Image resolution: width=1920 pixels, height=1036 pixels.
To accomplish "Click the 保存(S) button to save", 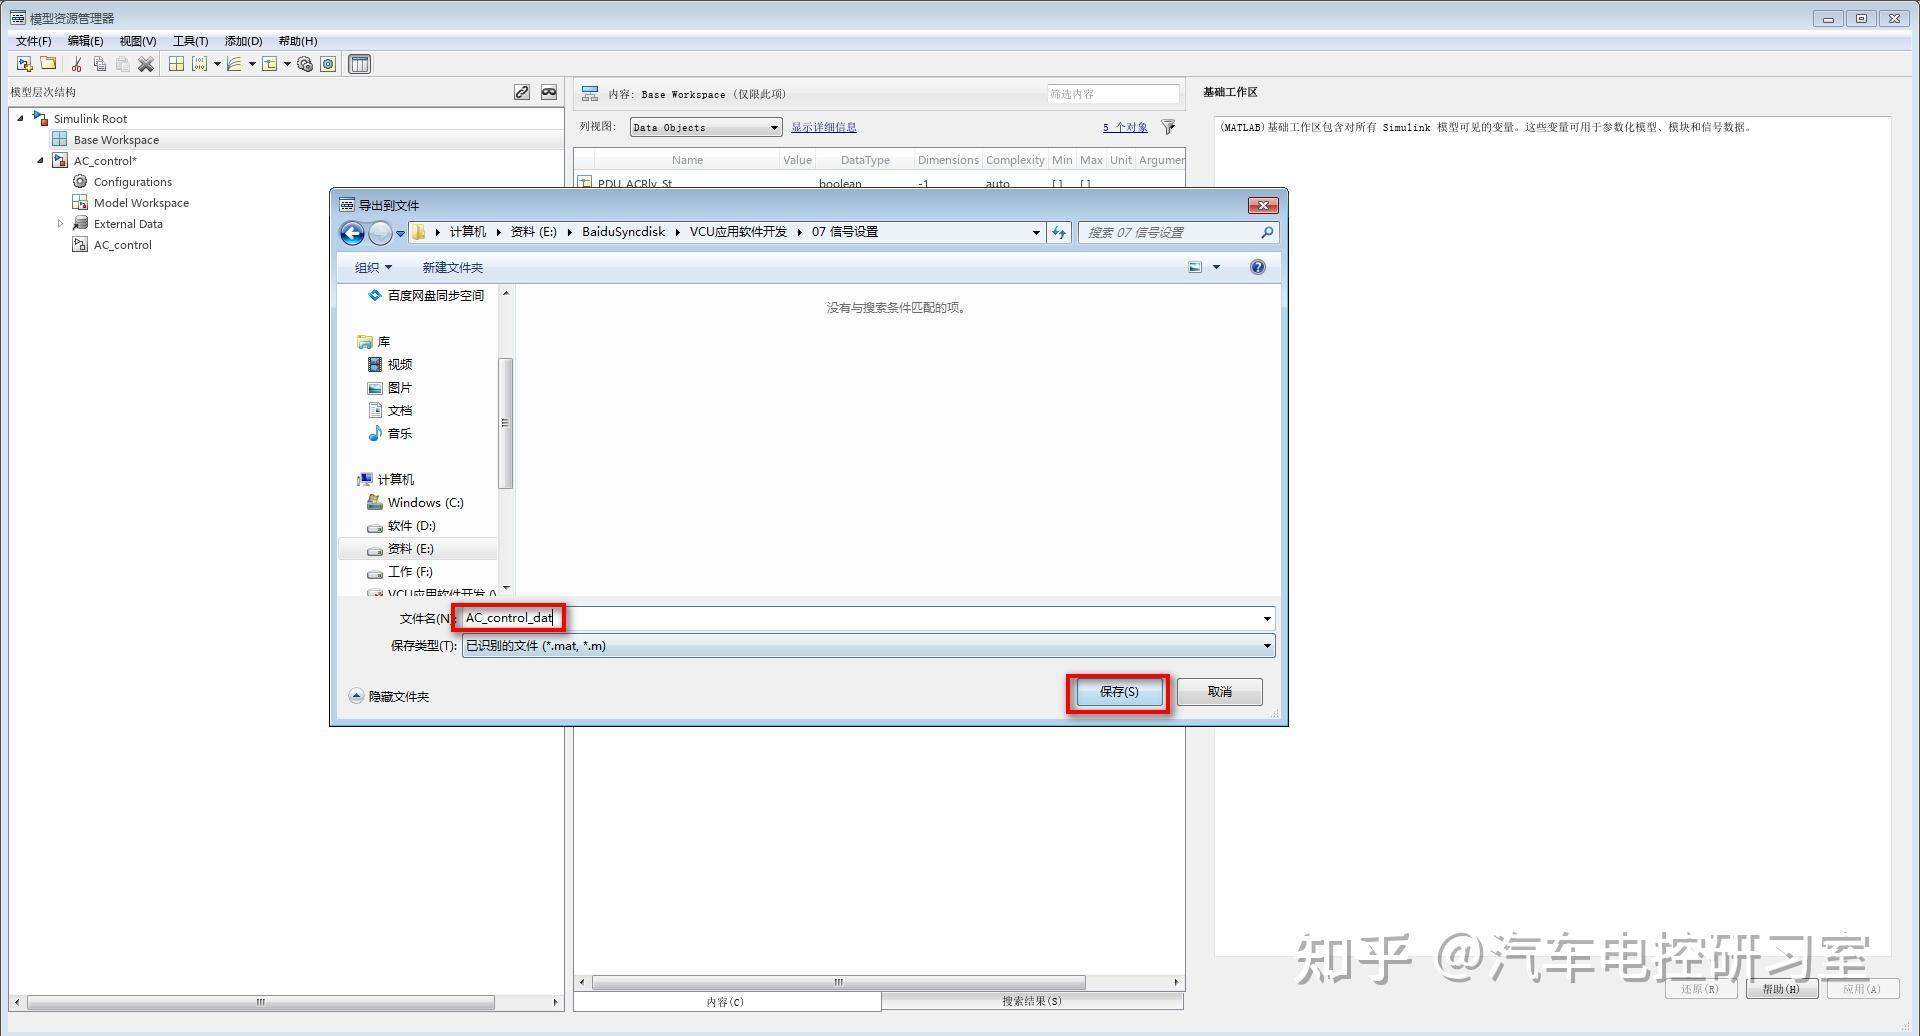I will tap(1117, 691).
